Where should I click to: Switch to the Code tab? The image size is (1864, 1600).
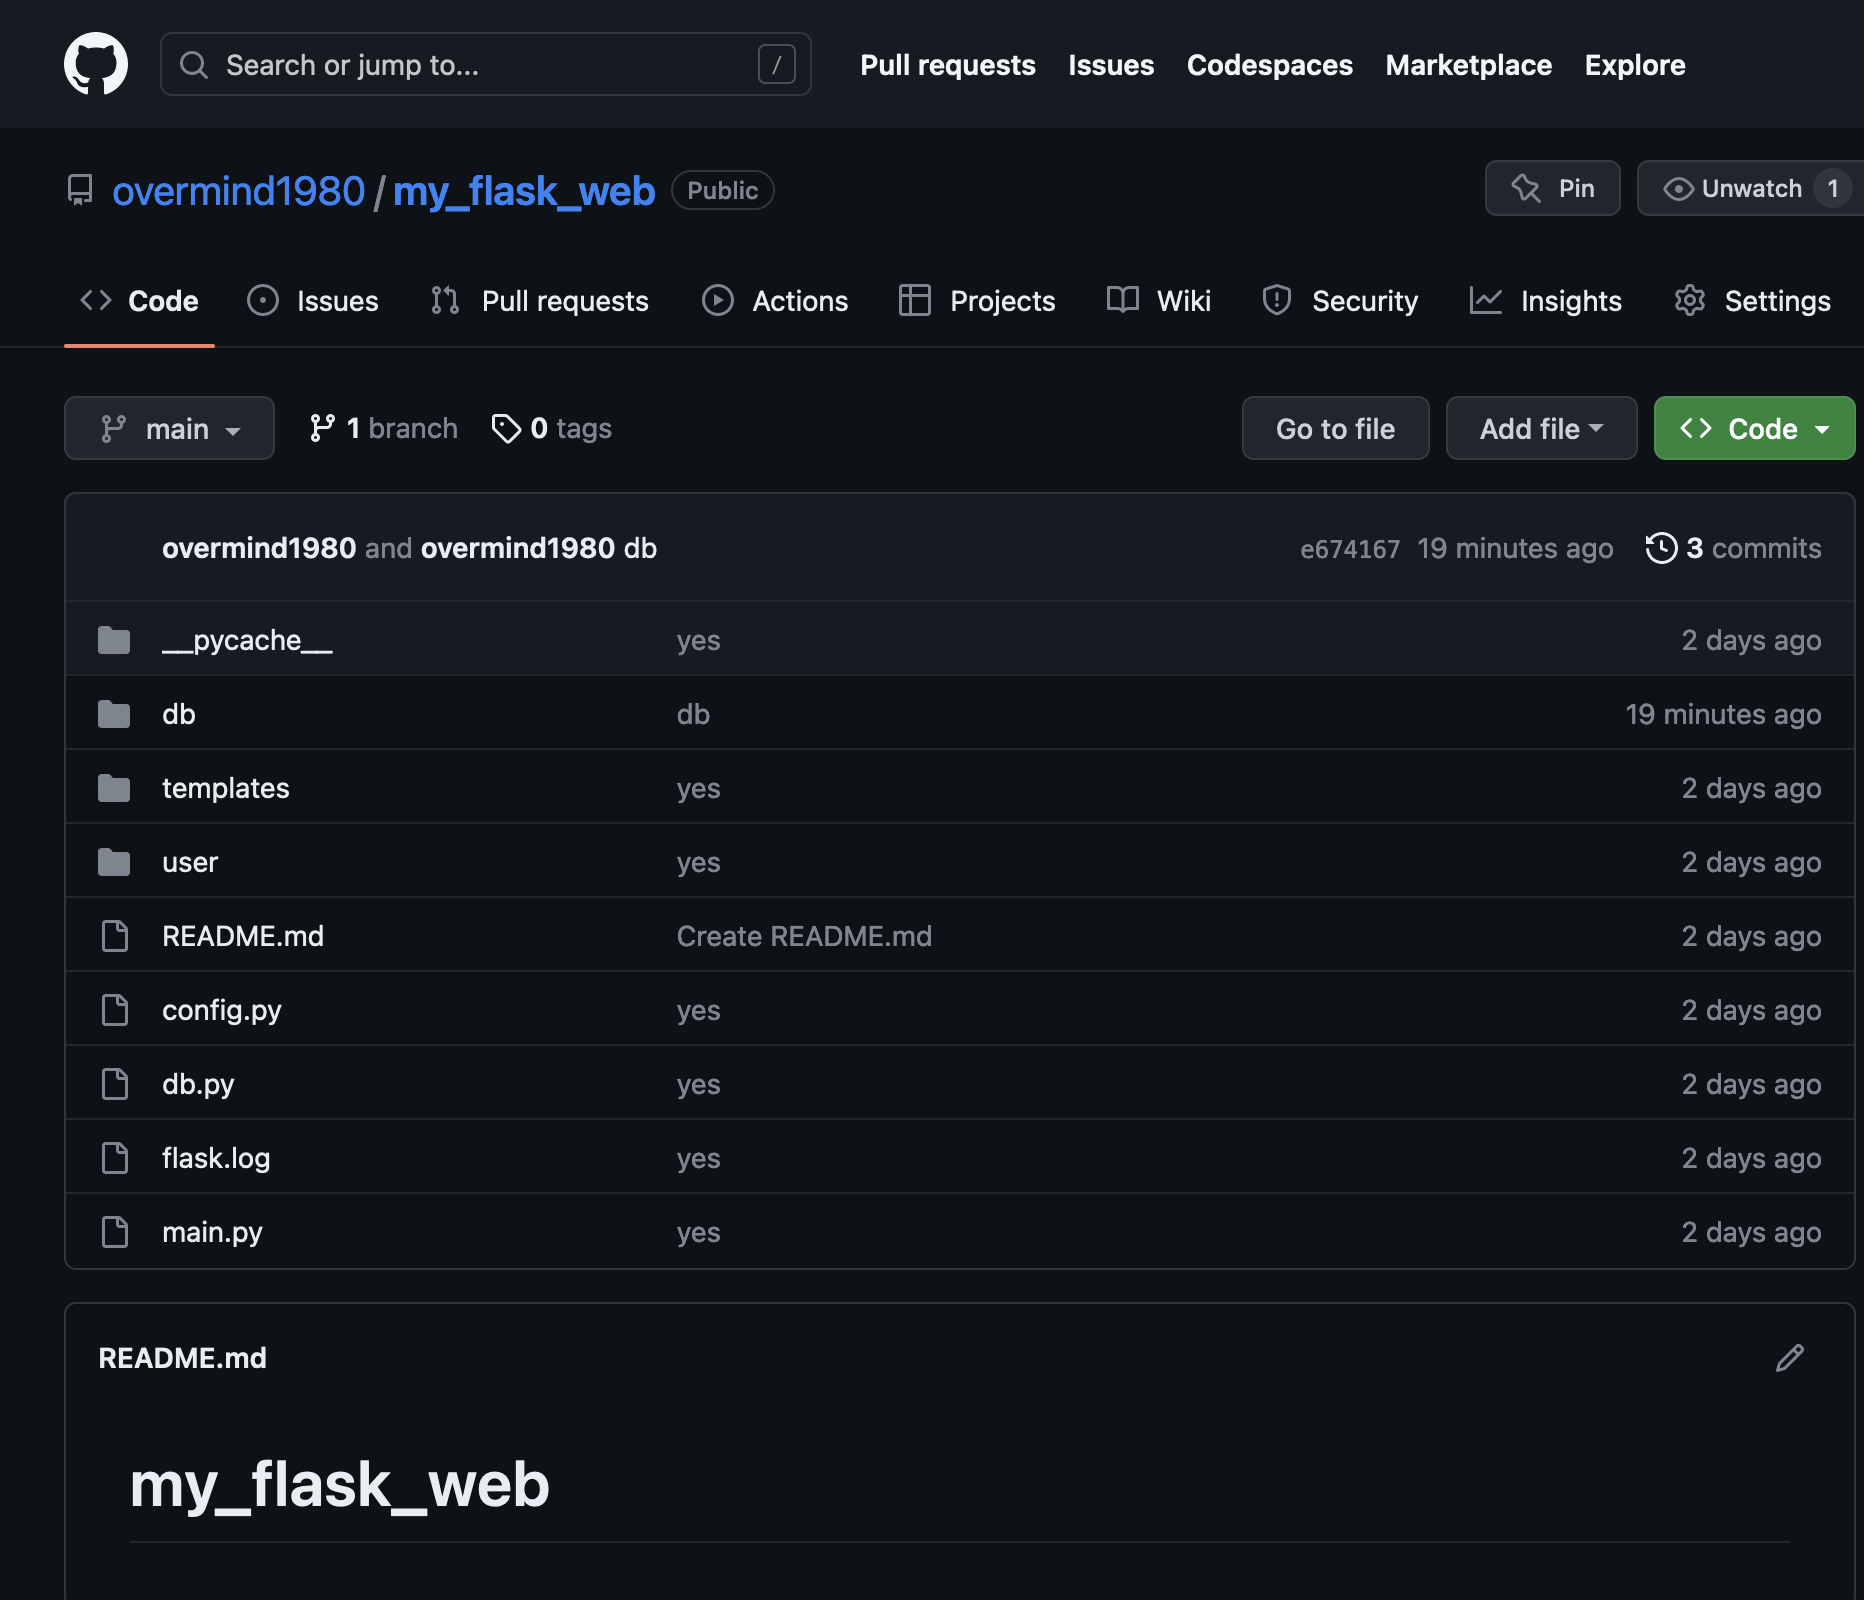click(x=139, y=301)
